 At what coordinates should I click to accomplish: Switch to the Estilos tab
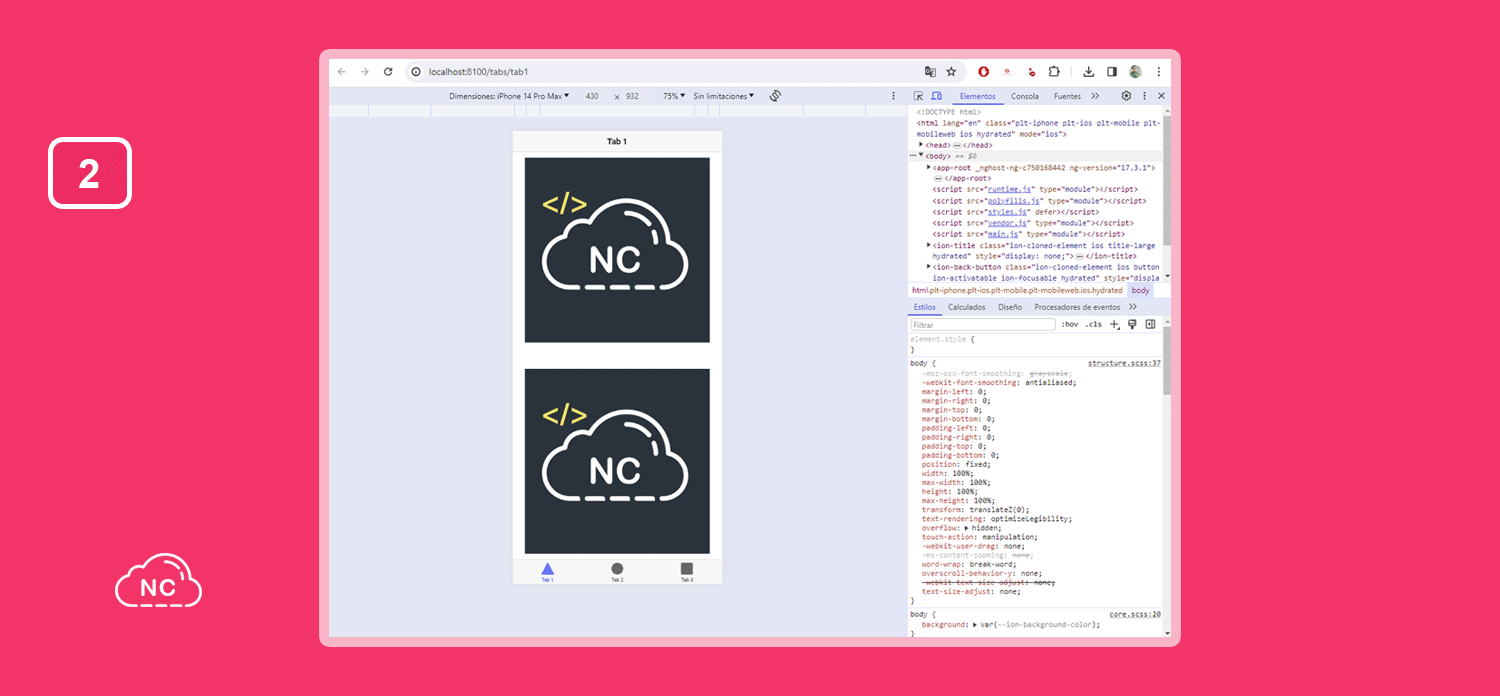[x=925, y=307]
